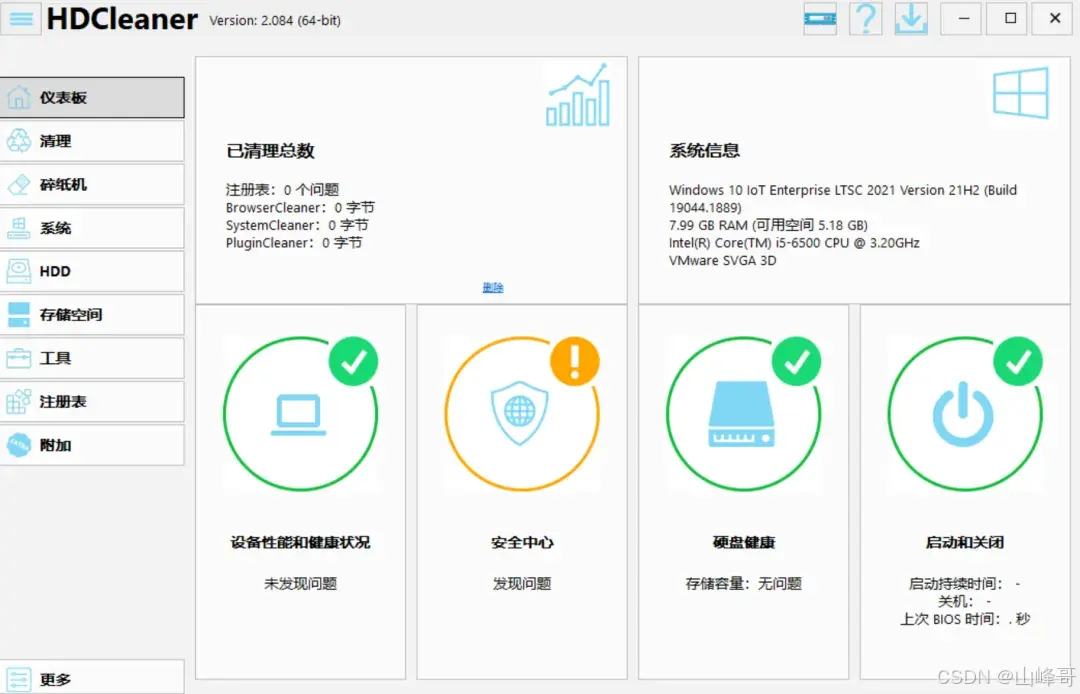Open the 仪表板 dashboard tab
The width and height of the screenshot is (1080, 694).
(92, 98)
